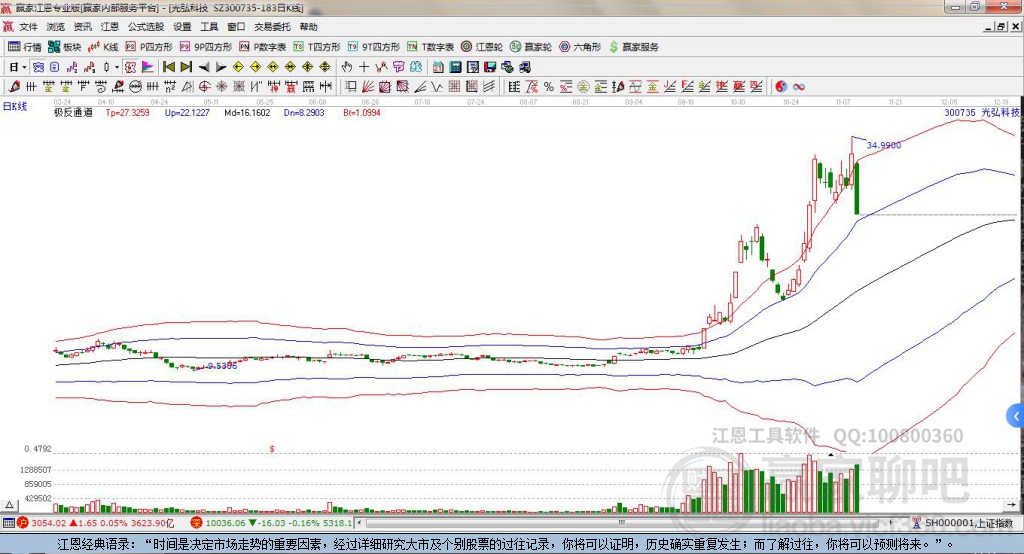This screenshot has height=554, width=1024.
Task: Jump to first bar with olive arrow
Action: click(168, 67)
